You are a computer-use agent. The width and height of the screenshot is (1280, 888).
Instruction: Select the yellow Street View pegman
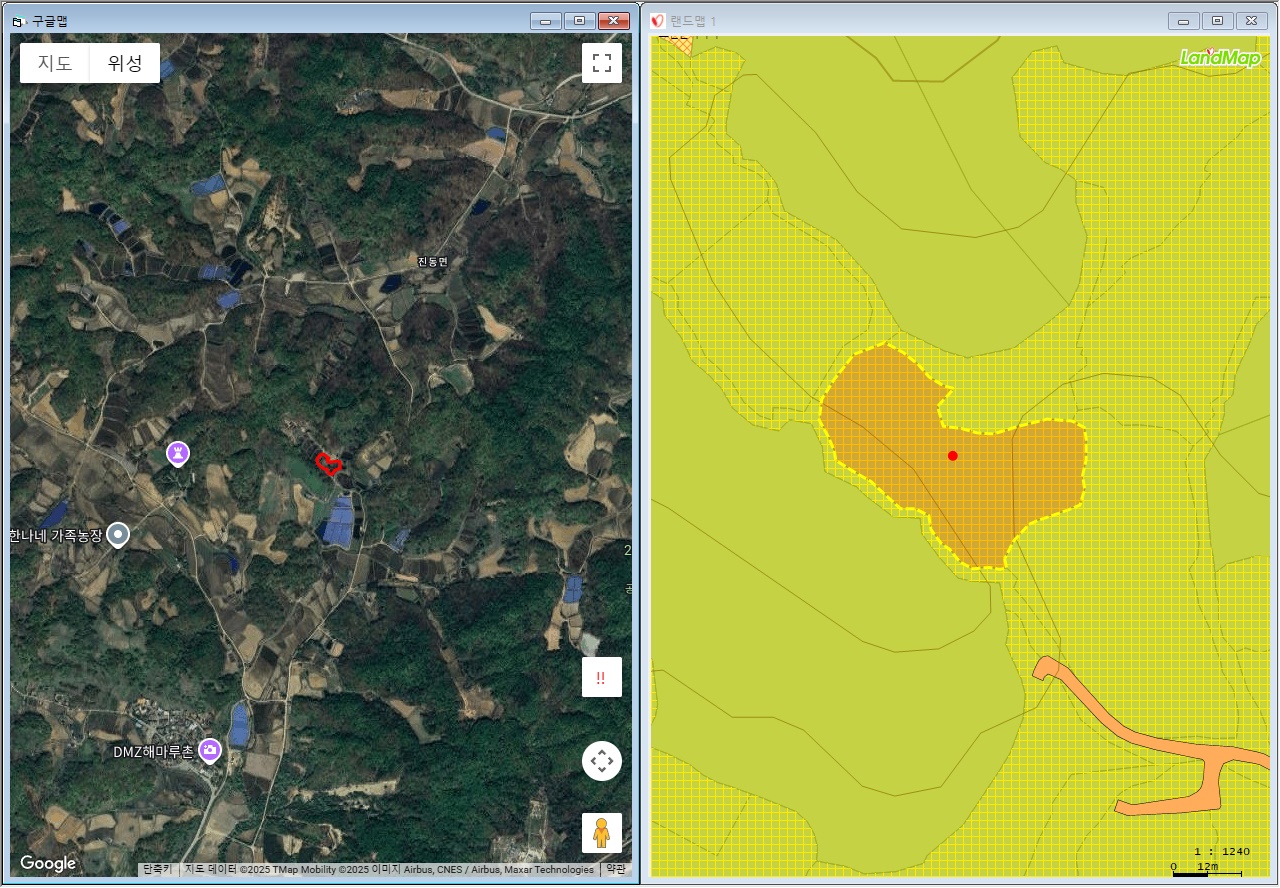pos(601,832)
